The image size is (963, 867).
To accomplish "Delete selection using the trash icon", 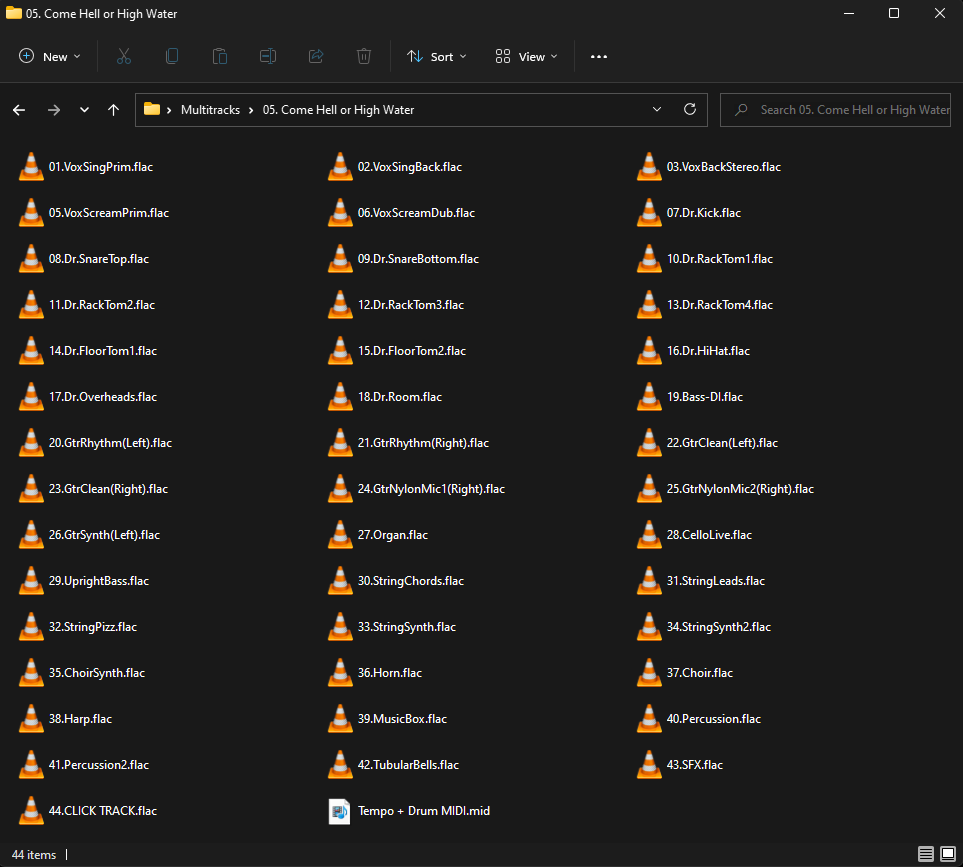I will coord(364,56).
